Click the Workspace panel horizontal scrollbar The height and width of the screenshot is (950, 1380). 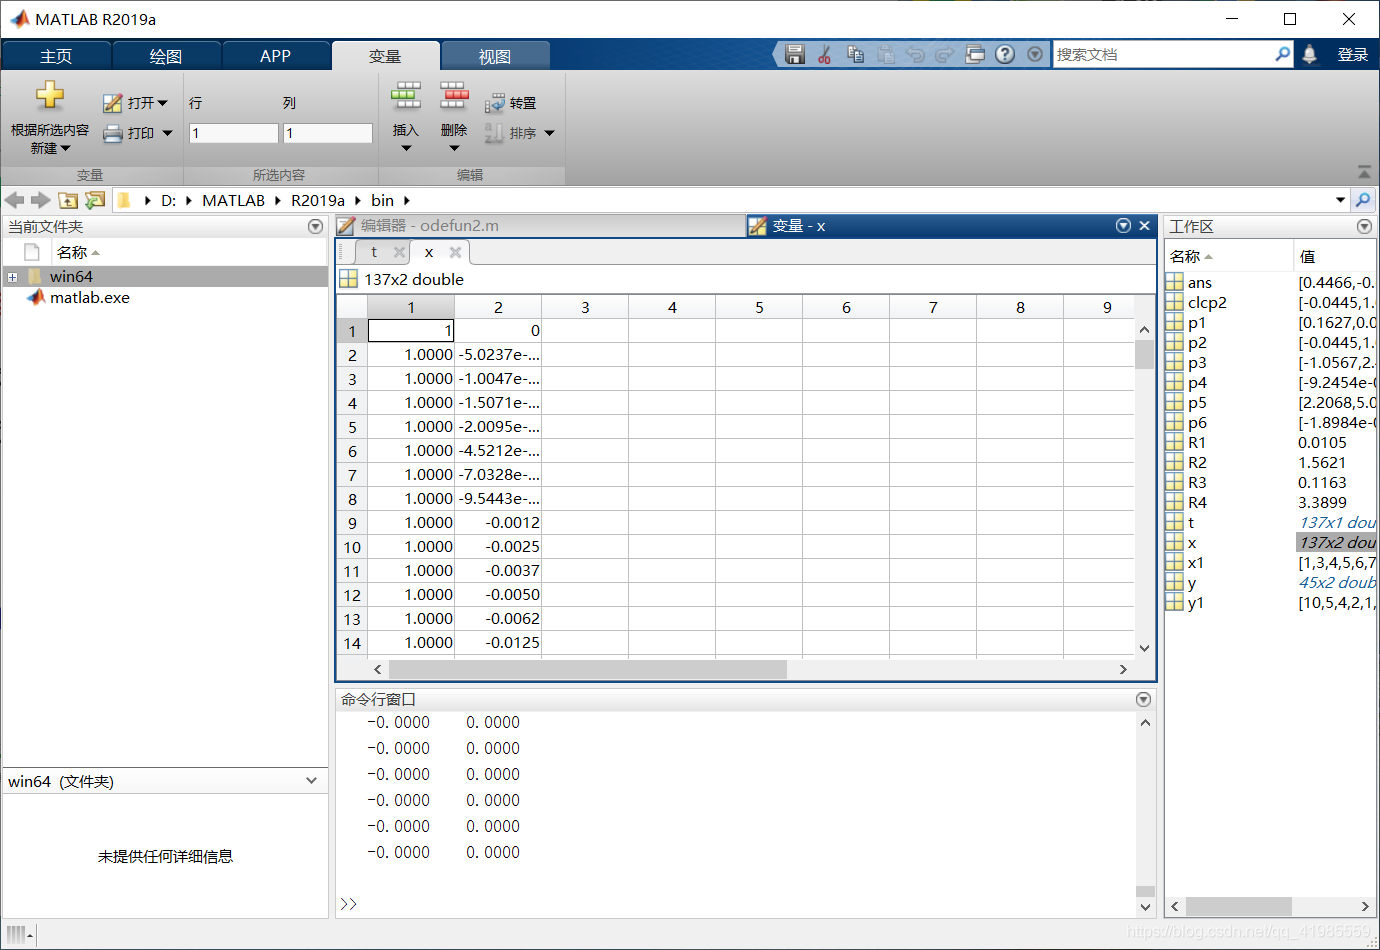(x=1238, y=906)
